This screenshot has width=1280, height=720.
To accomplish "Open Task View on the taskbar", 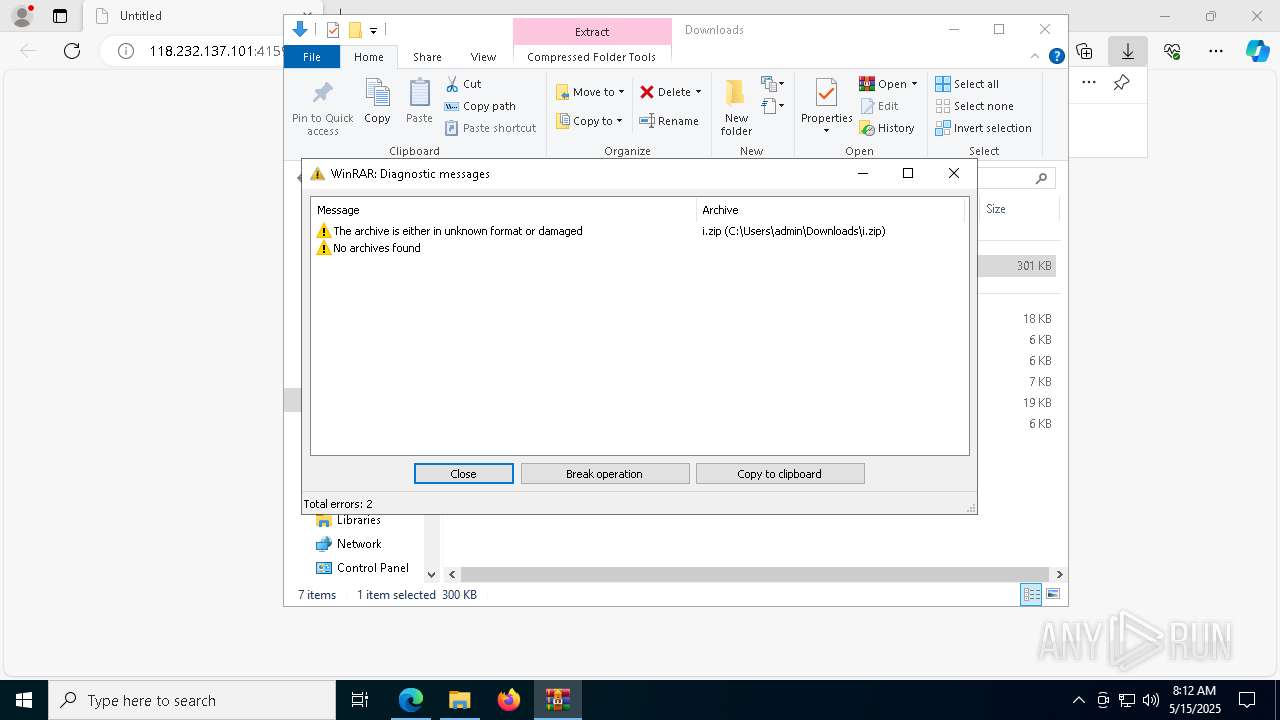I will [360, 700].
